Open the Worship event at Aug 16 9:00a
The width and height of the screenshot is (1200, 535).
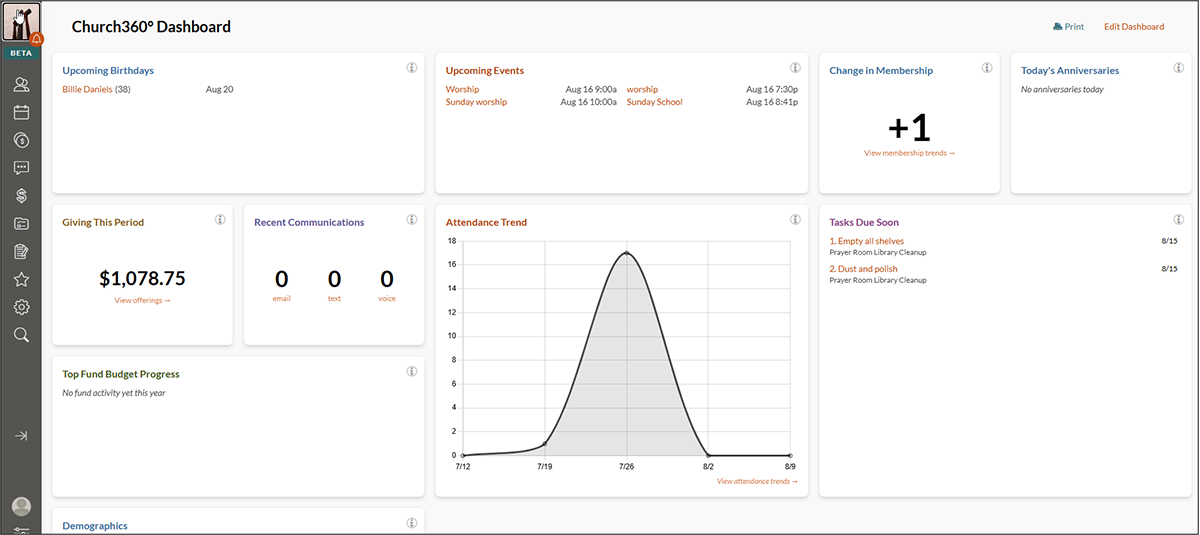coord(462,90)
